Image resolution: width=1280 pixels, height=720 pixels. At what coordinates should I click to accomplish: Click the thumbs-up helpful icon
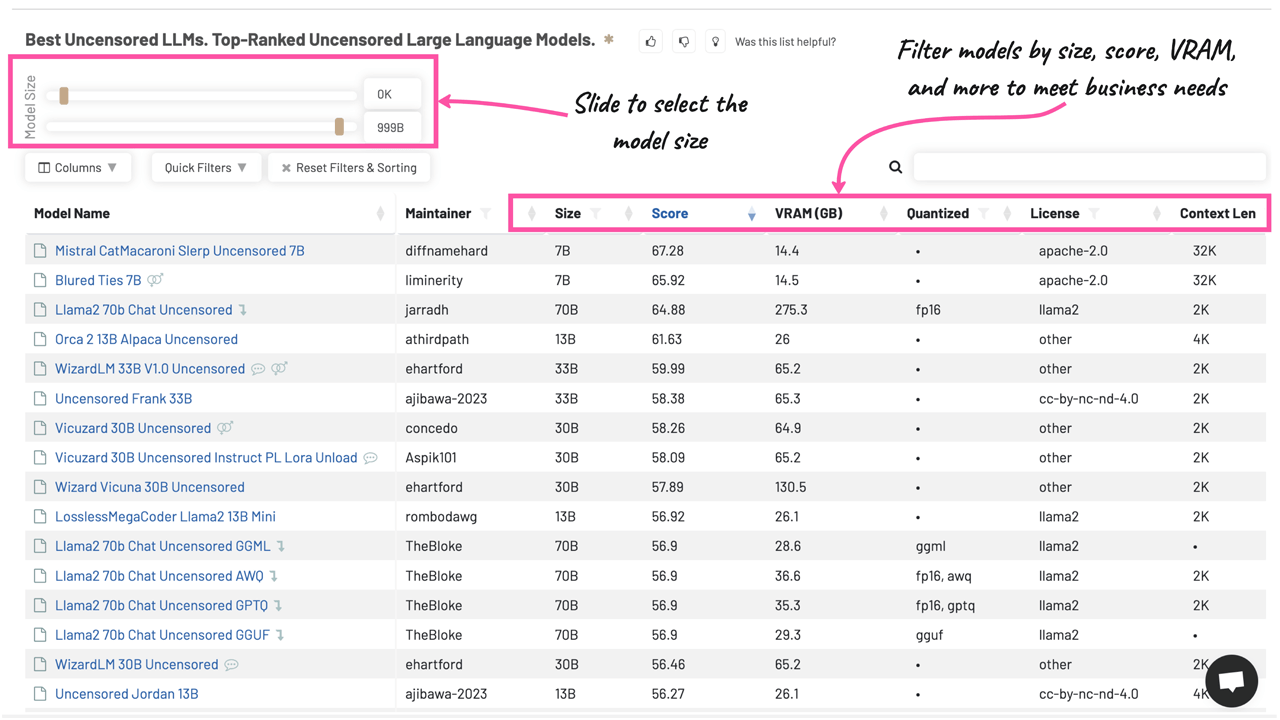[651, 42]
